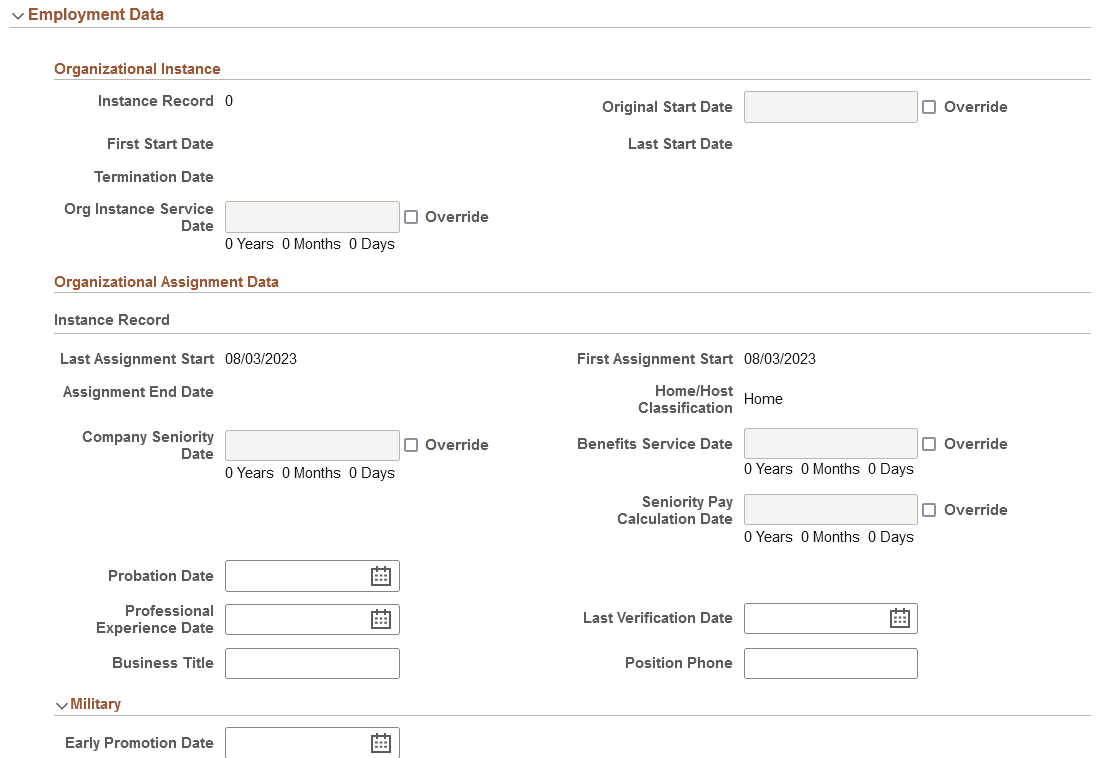This screenshot has width=1098, height=758.
Task: Click the Business Title input field
Action: tap(310, 663)
